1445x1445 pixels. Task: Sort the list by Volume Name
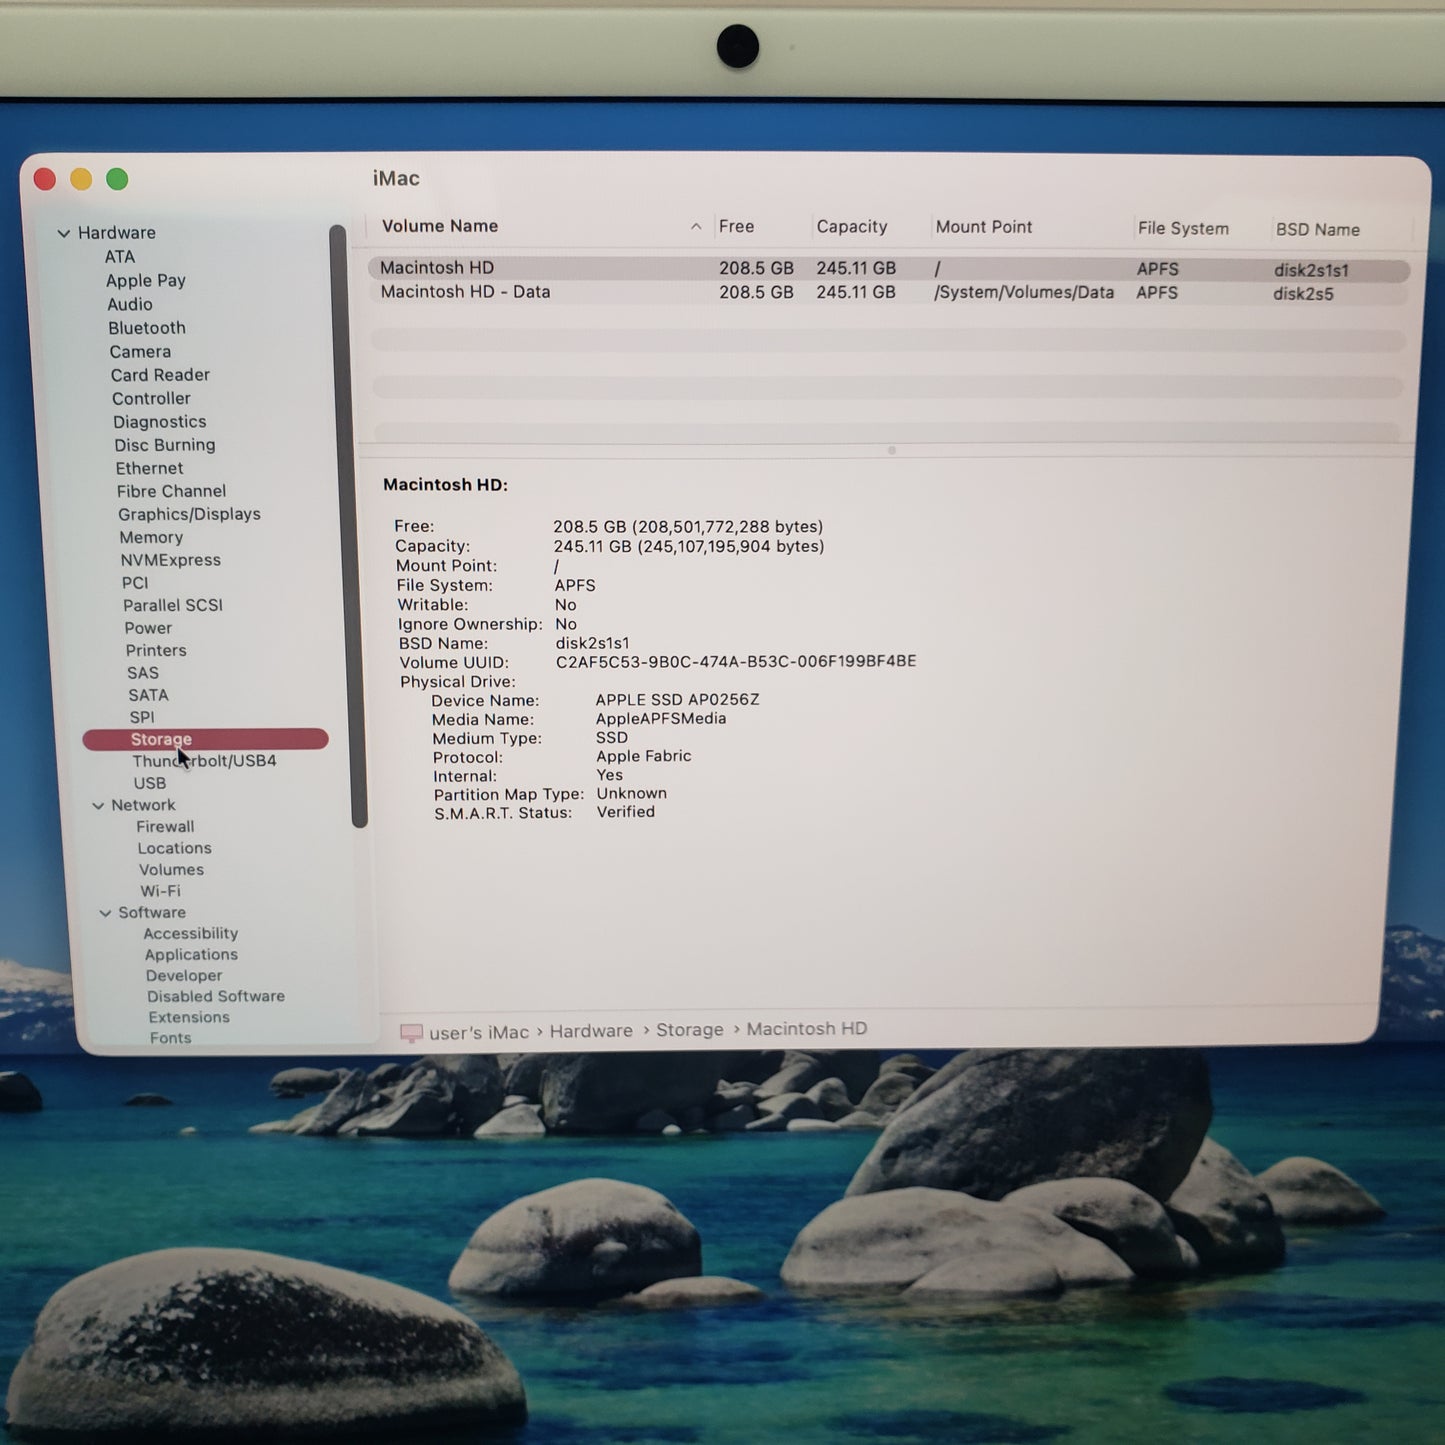pos(439,226)
